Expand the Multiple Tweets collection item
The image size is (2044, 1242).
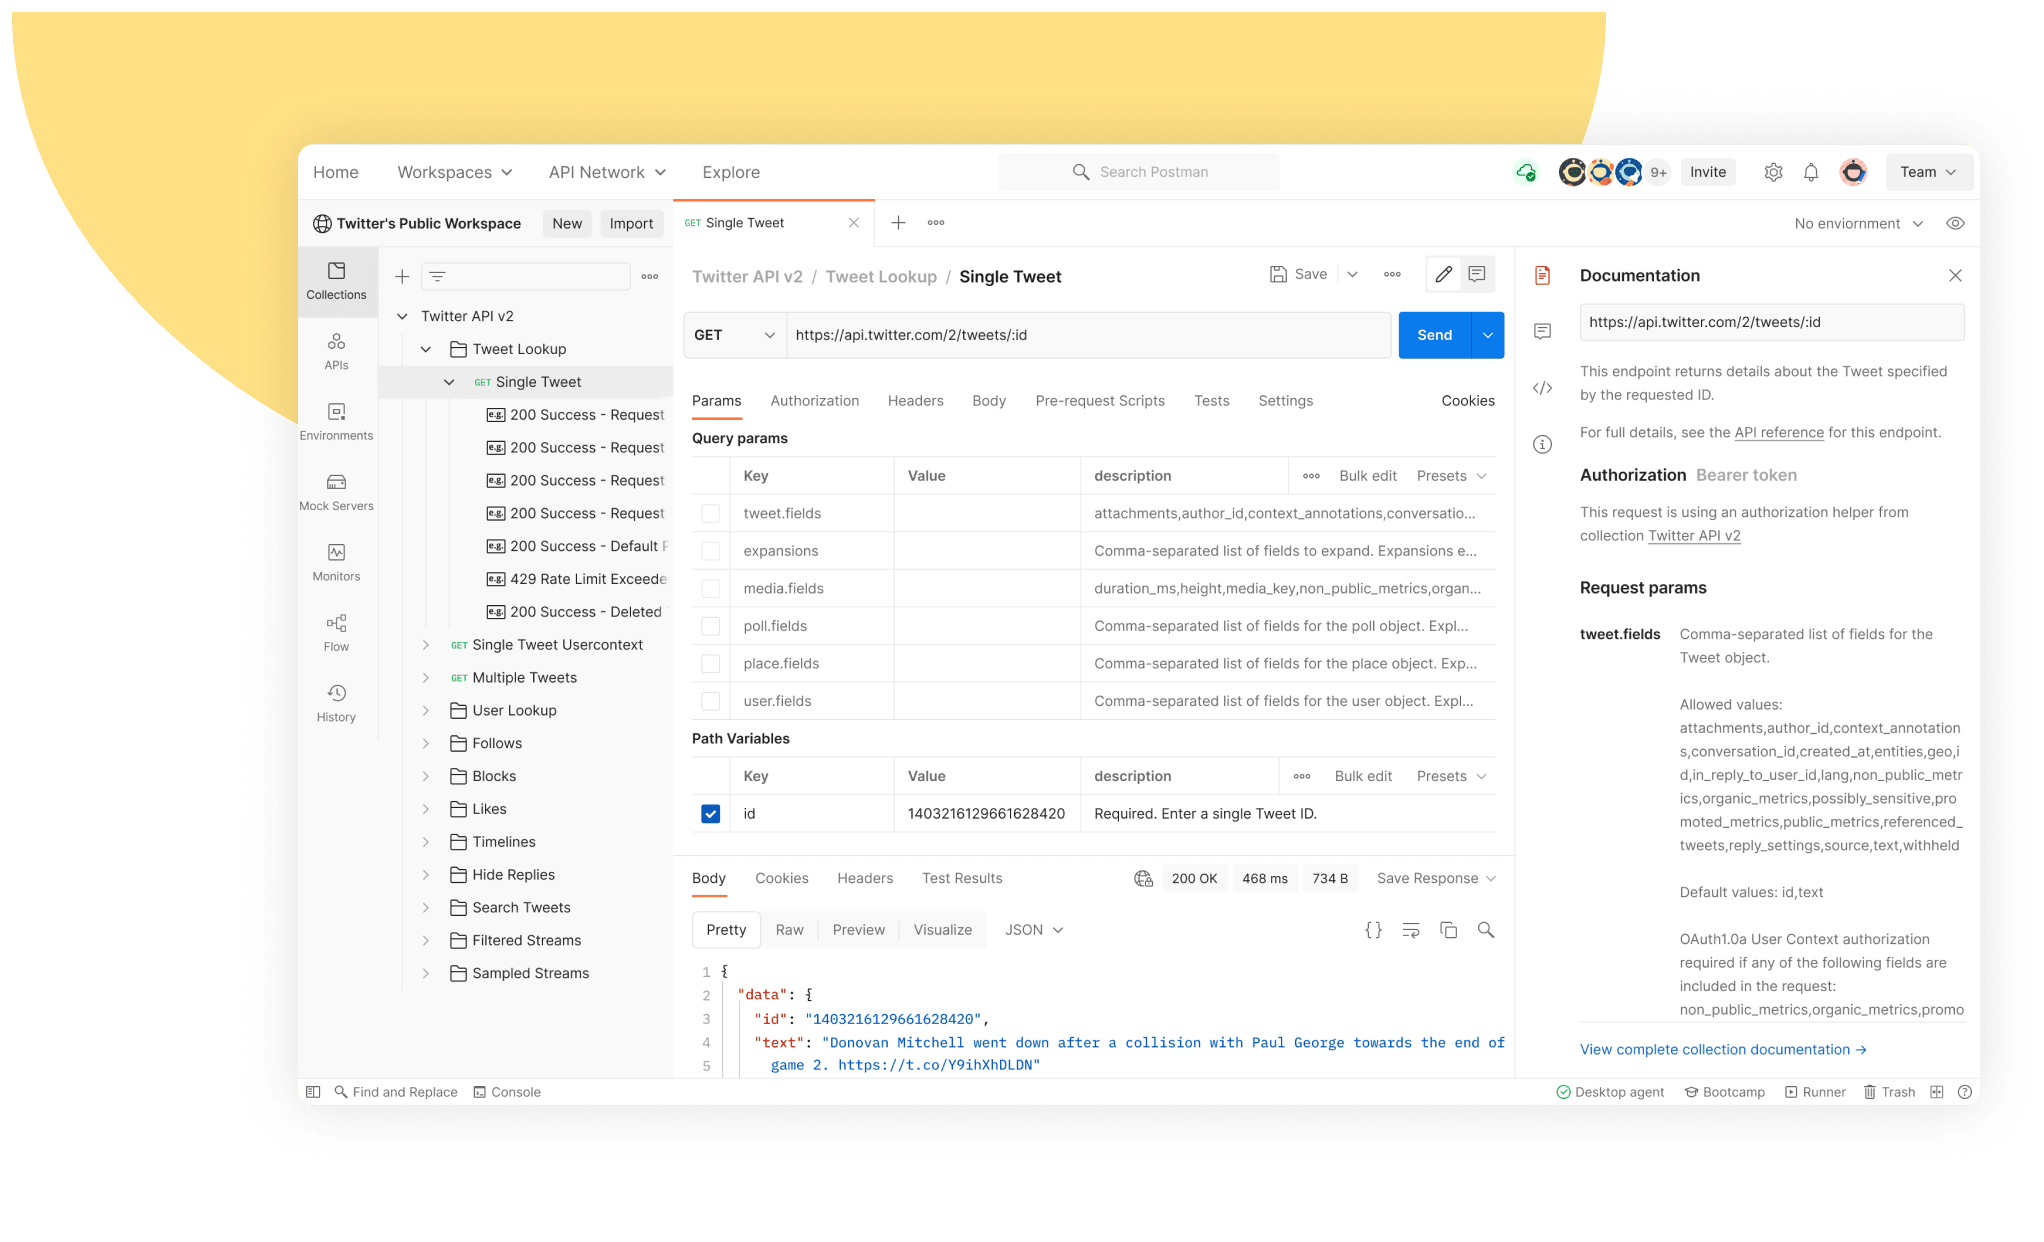pyautogui.click(x=422, y=677)
